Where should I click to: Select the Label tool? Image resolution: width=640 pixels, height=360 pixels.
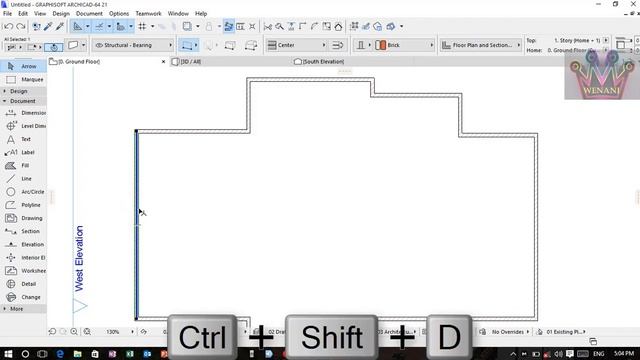tap(24, 152)
